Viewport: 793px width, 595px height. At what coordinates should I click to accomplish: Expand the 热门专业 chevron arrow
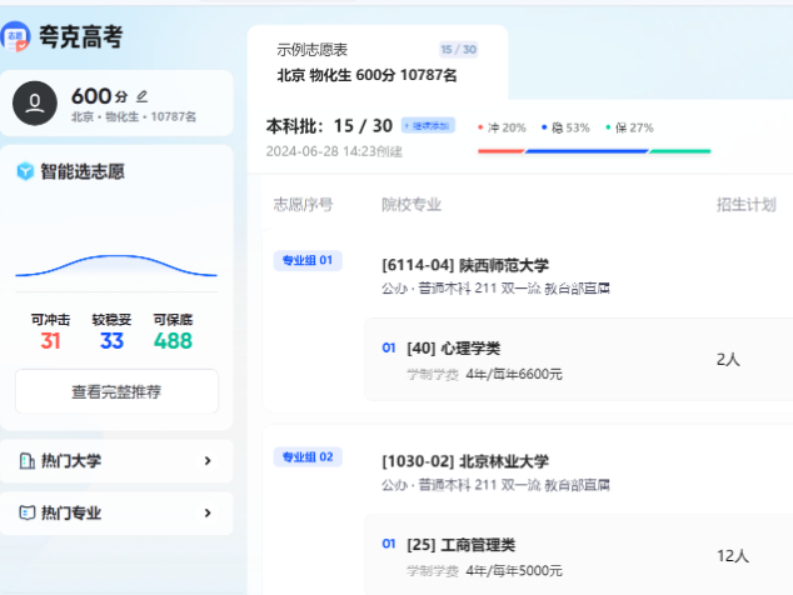click(x=207, y=513)
